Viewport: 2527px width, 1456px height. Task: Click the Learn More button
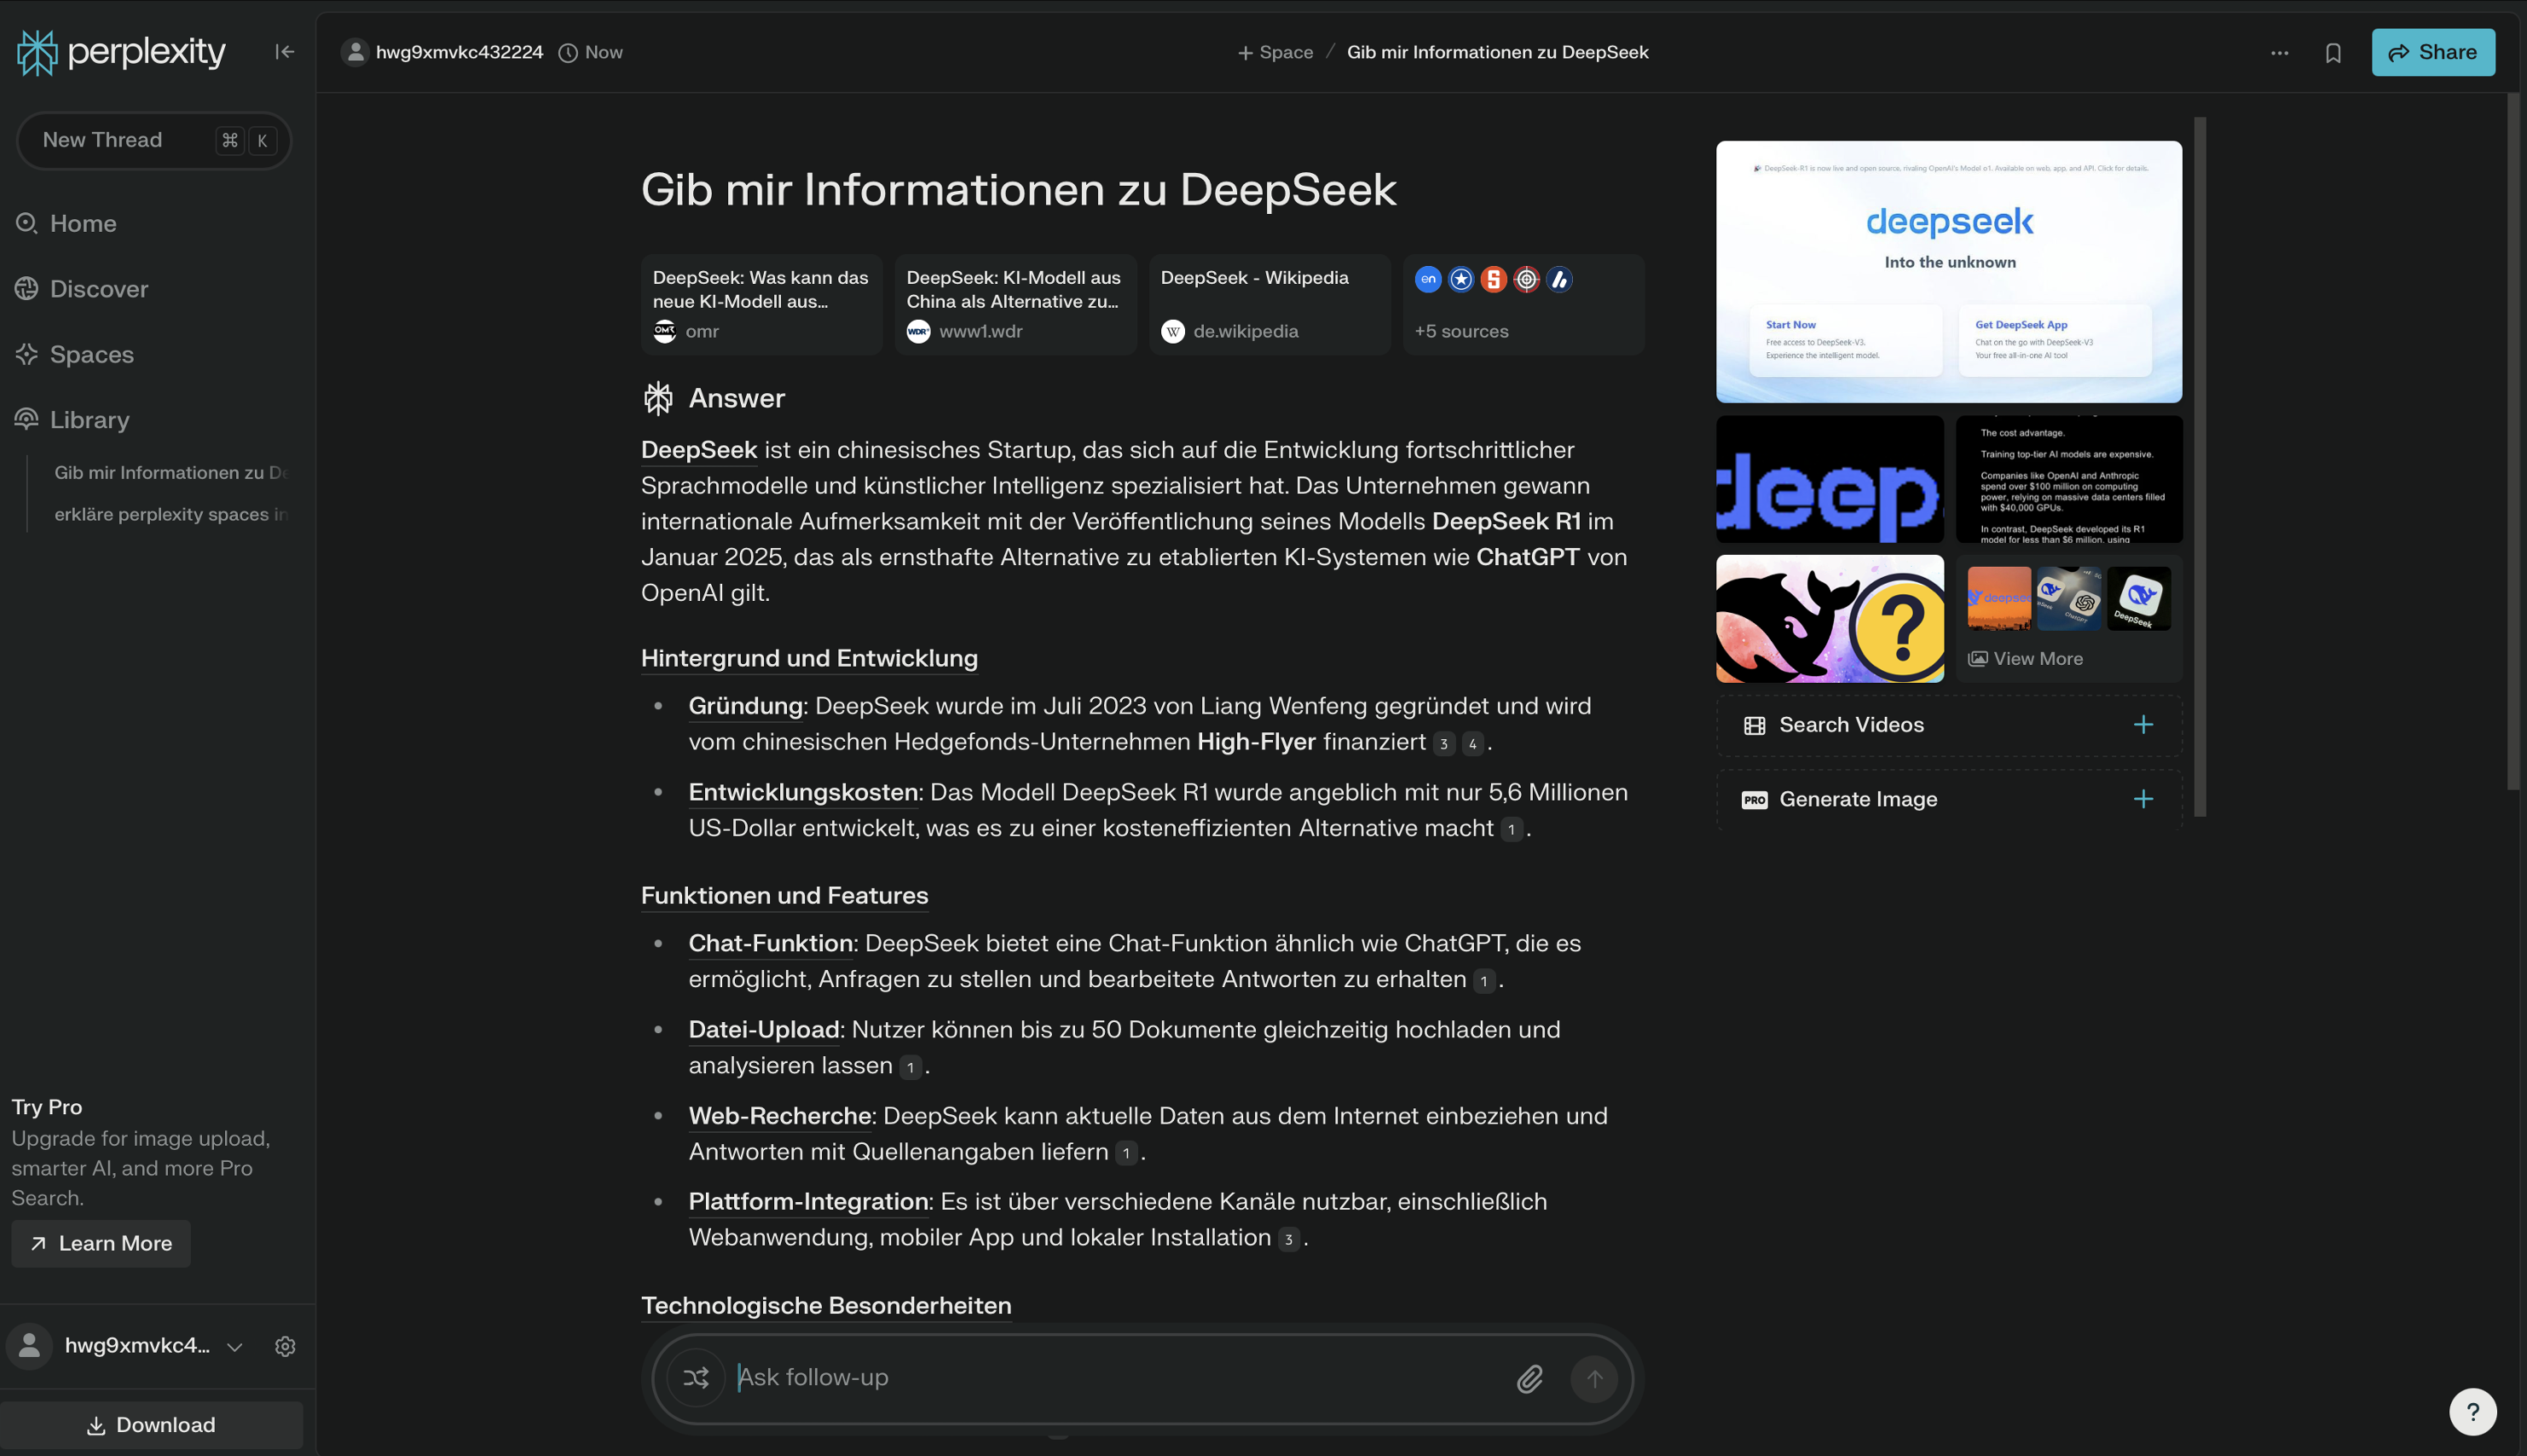[x=101, y=1243]
